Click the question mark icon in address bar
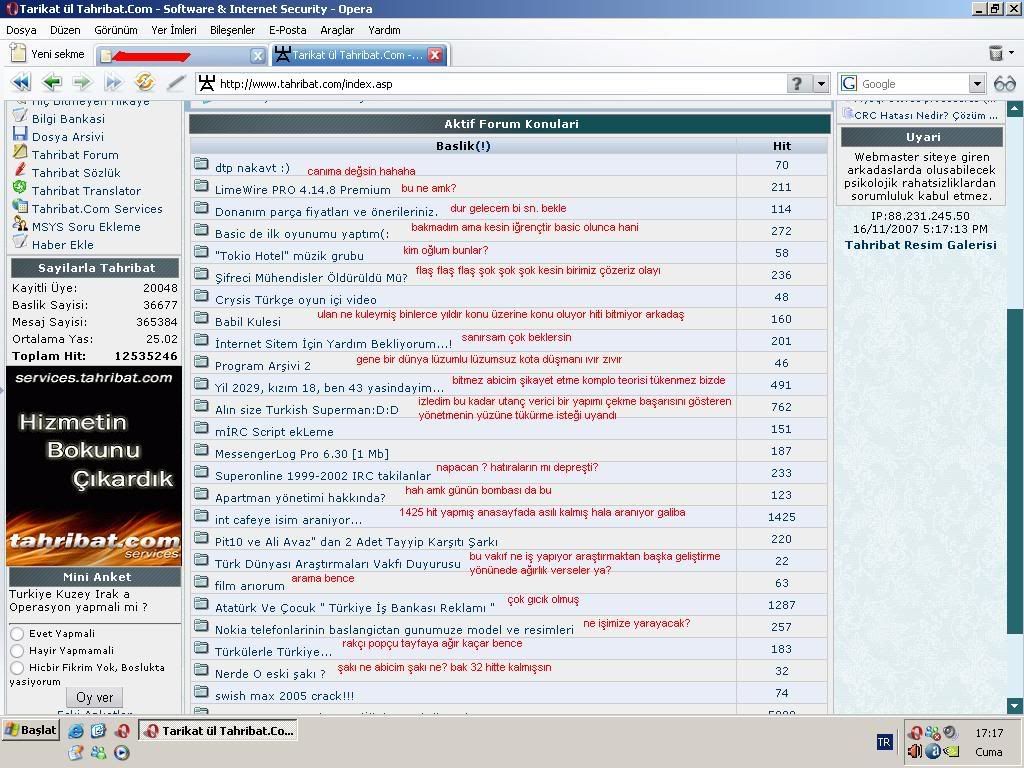 coord(797,84)
